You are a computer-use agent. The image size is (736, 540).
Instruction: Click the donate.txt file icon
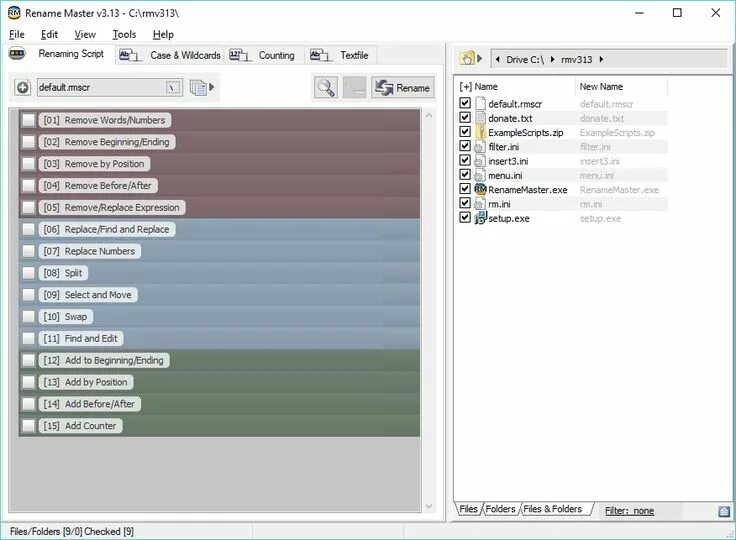click(x=480, y=118)
